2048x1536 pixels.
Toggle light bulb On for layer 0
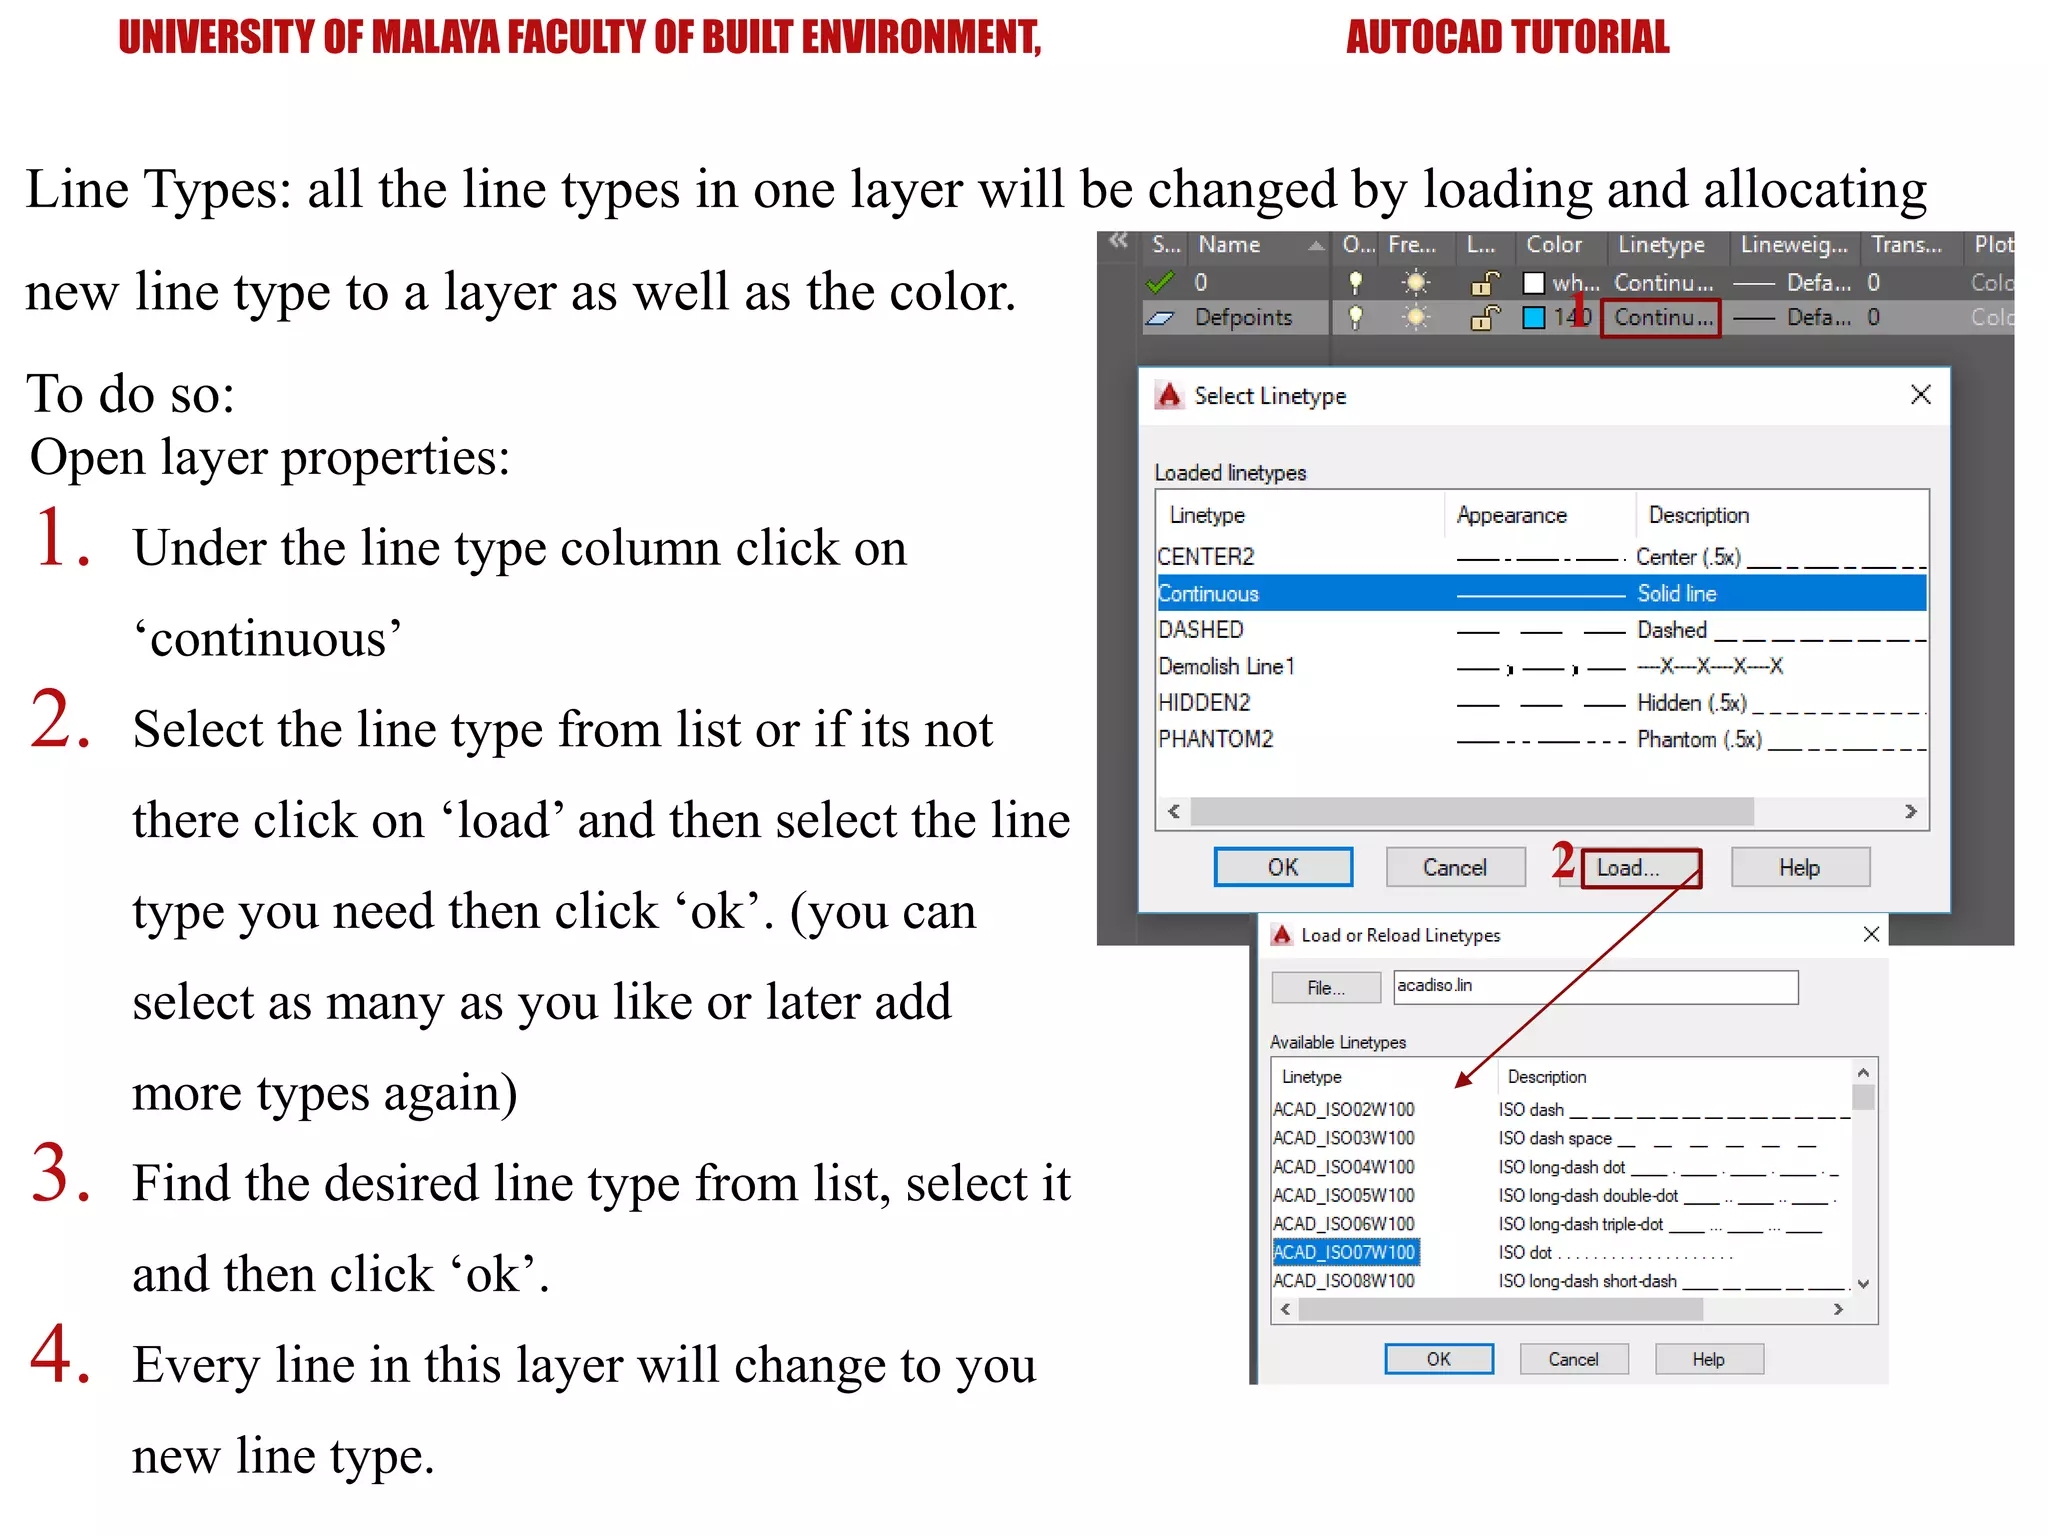coord(1355,283)
